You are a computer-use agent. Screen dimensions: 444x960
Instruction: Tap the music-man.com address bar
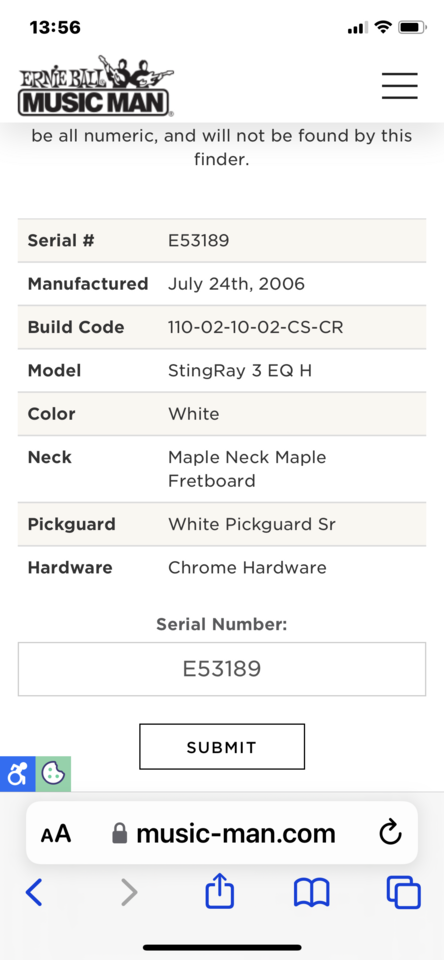click(x=222, y=833)
